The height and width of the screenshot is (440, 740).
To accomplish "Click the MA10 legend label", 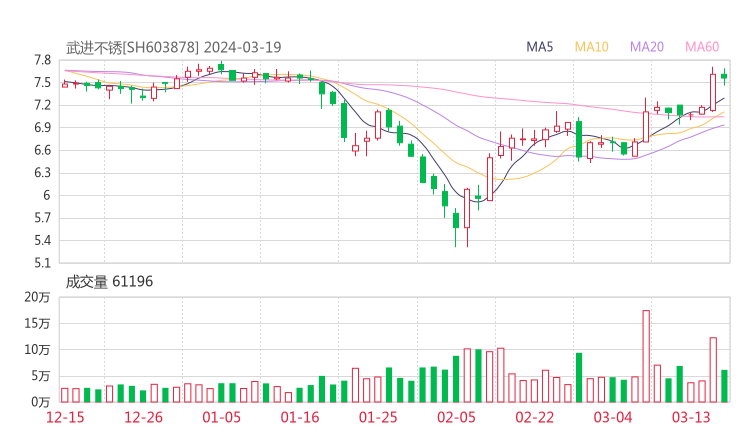I will tap(591, 47).
